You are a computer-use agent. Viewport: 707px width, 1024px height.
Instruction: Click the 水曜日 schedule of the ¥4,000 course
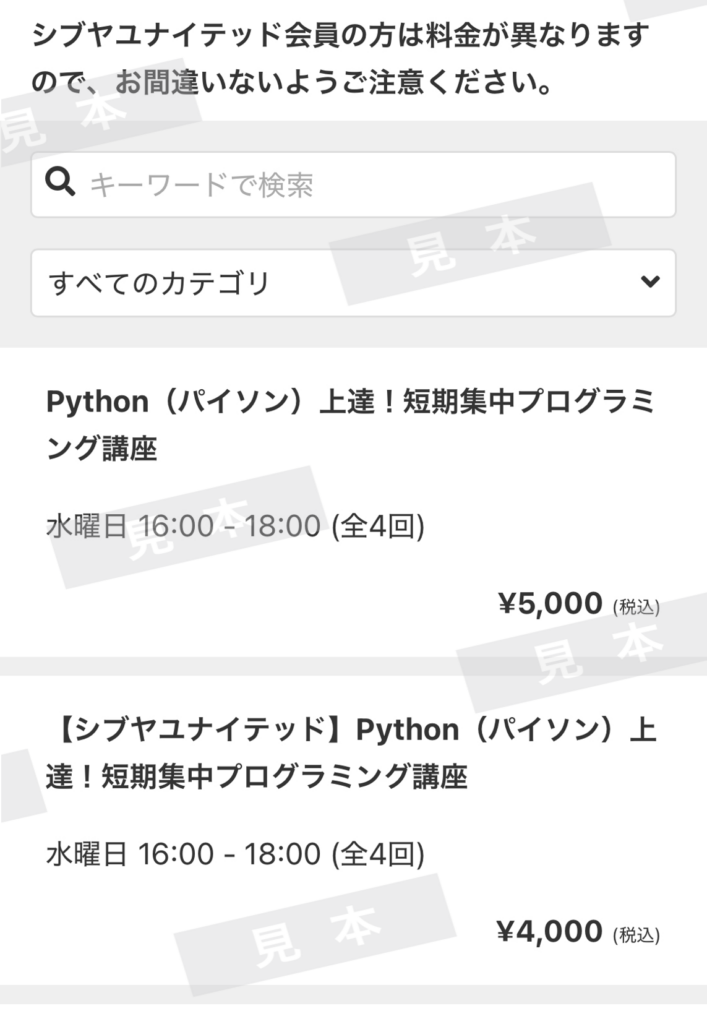coord(86,854)
